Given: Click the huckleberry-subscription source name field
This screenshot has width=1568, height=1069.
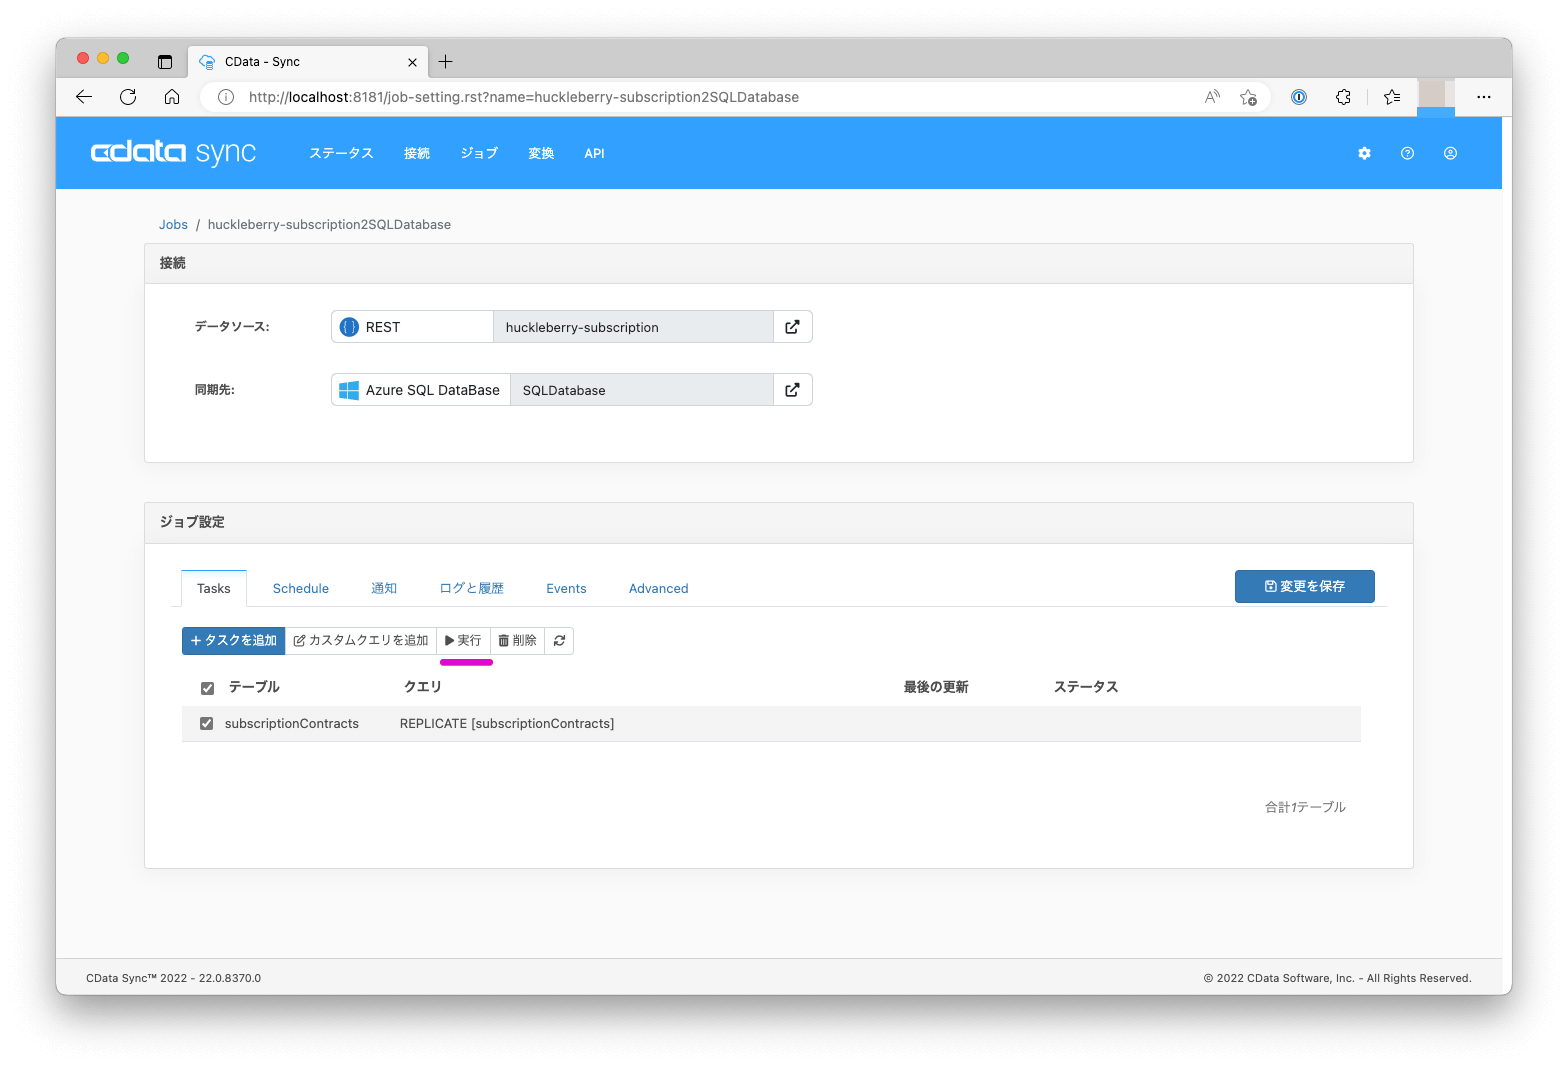Looking at the screenshot, I should pyautogui.click(x=633, y=327).
